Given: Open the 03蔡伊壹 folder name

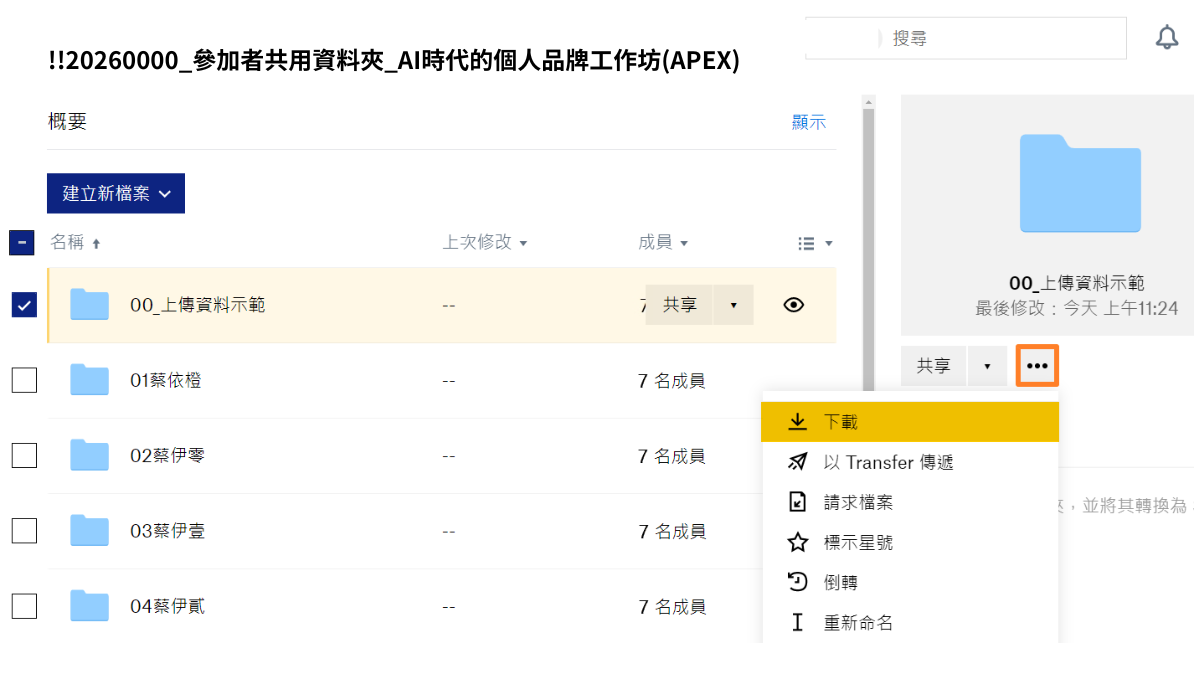Looking at the screenshot, I should (168, 531).
